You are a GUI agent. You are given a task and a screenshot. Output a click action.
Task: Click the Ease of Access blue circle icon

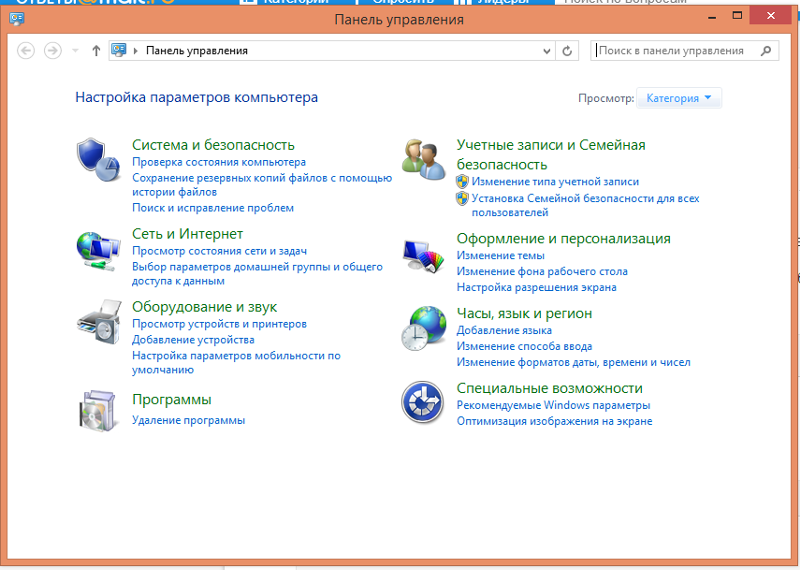423,403
